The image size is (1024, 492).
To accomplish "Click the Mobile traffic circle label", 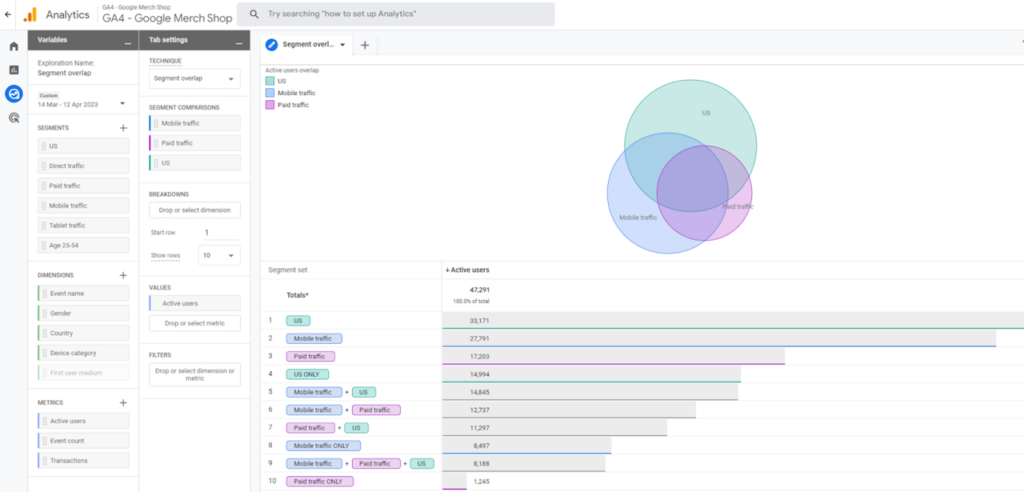I will coord(638,218).
